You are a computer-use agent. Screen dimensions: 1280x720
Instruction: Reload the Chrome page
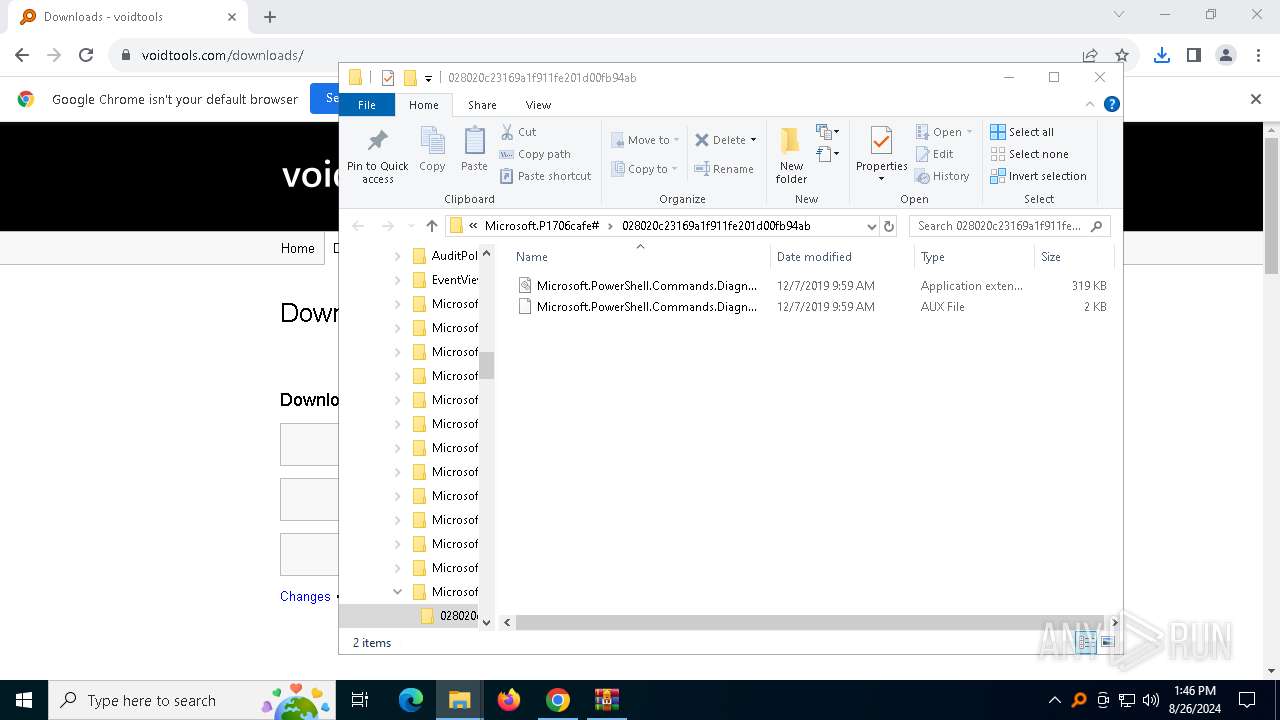(x=86, y=55)
